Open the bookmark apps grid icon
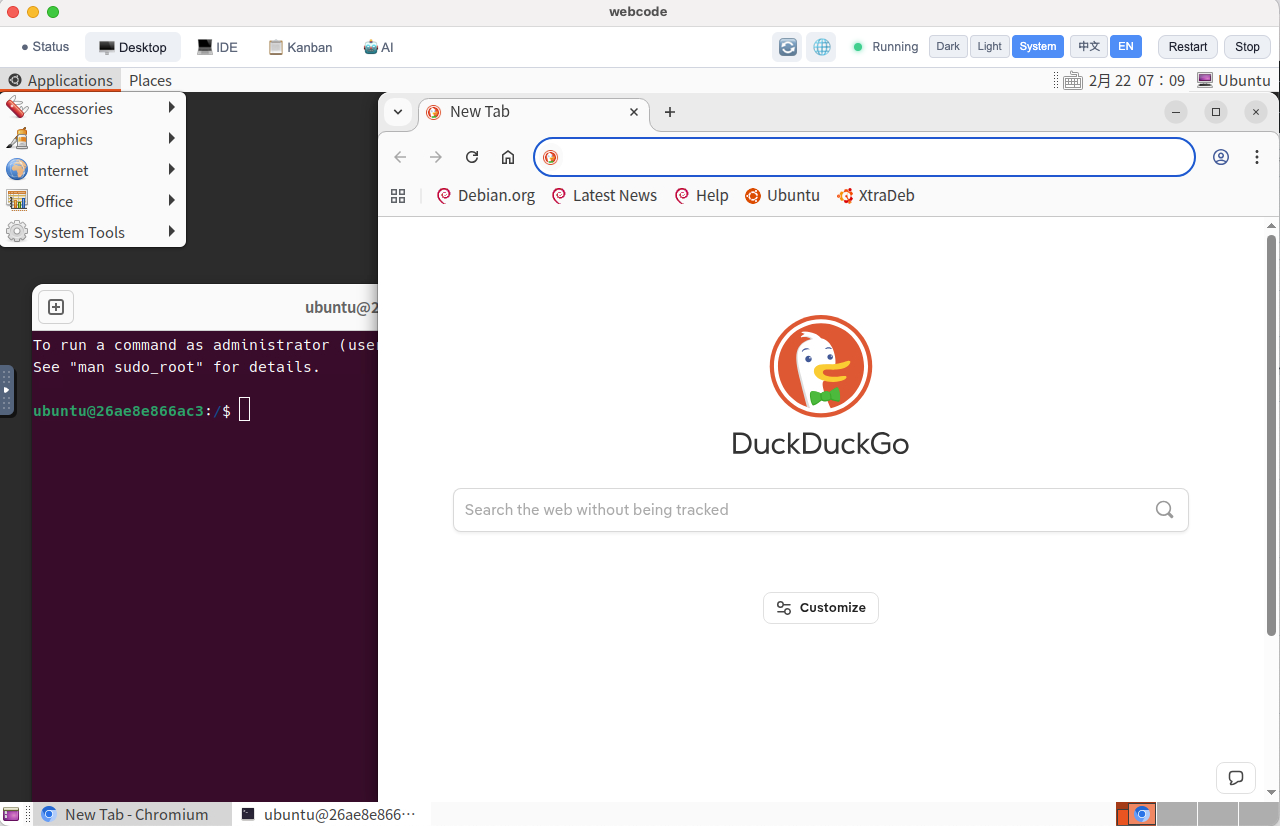The height and width of the screenshot is (826, 1280). (398, 195)
